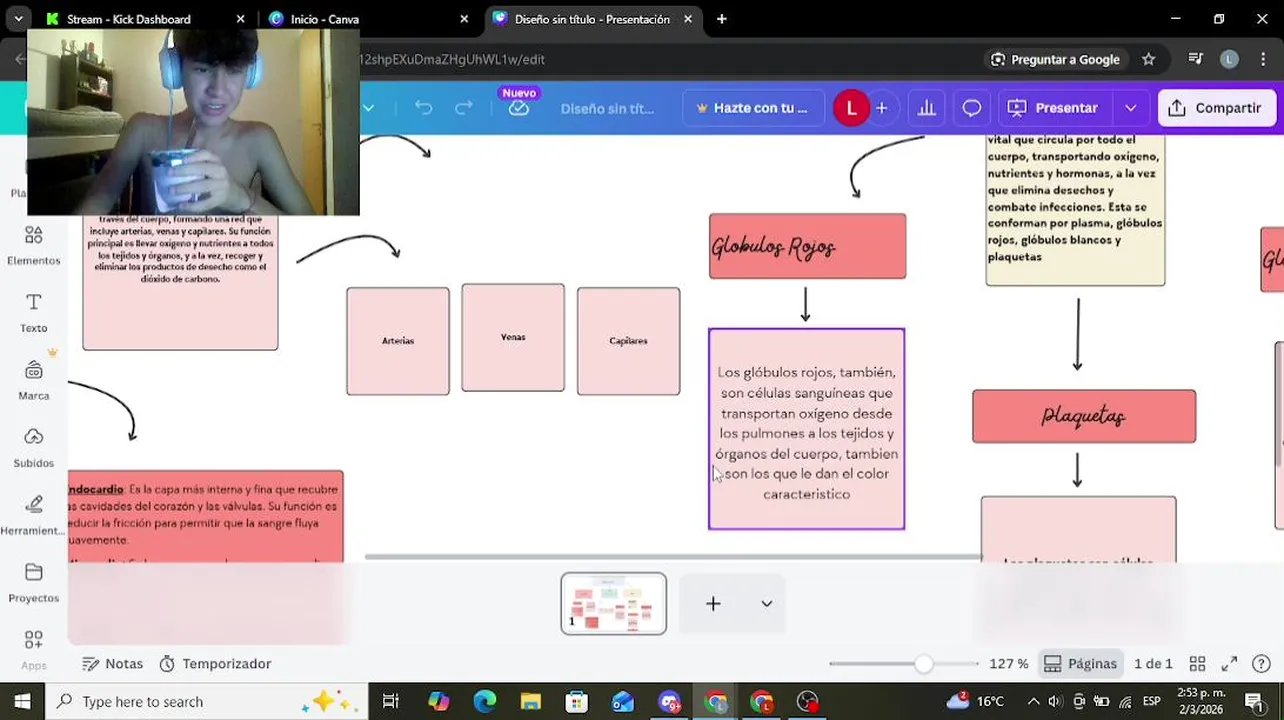Image resolution: width=1284 pixels, height=720 pixels.
Task: Open the comments speech bubble
Action: click(x=971, y=108)
